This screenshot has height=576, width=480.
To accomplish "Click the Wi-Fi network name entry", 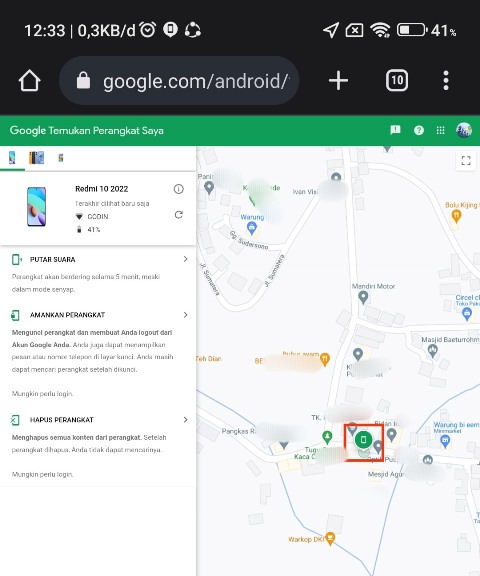I will [x=98, y=217].
